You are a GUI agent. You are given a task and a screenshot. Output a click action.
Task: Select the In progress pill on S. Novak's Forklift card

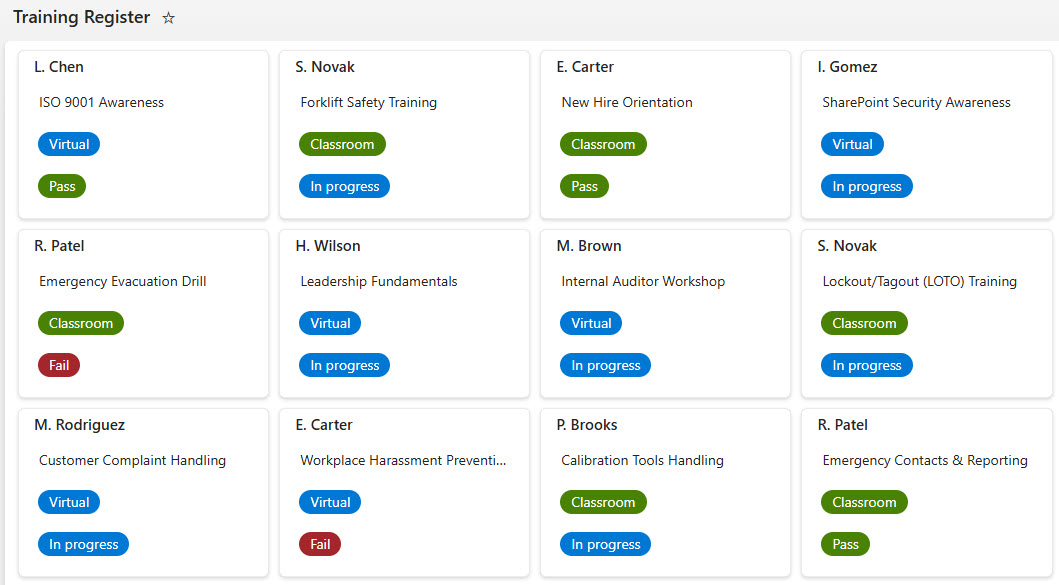point(344,185)
